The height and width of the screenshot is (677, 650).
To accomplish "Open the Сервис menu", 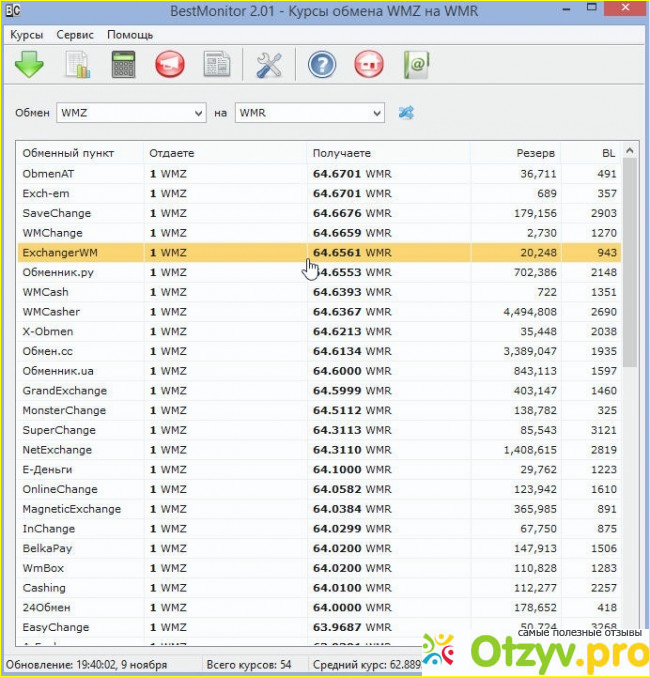I will tap(75, 35).
